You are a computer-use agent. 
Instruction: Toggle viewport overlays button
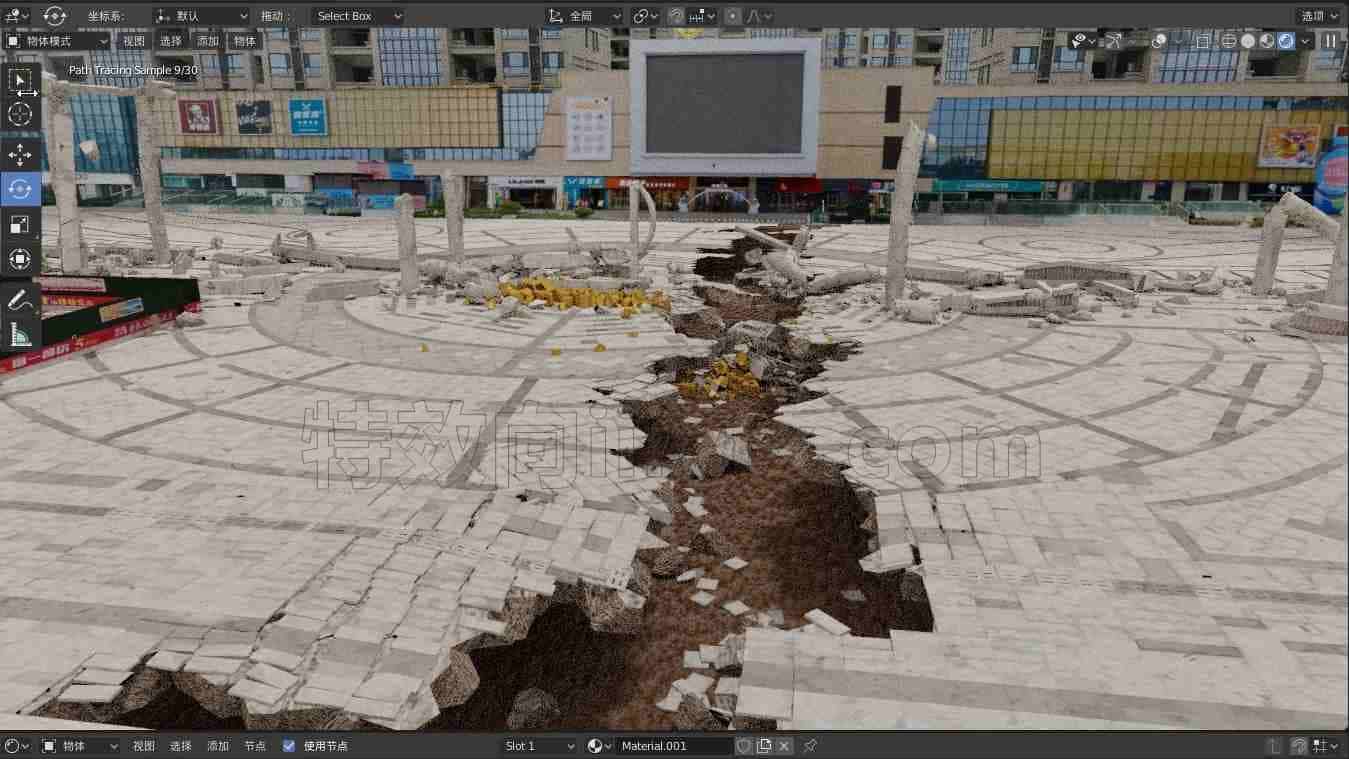point(1159,41)
